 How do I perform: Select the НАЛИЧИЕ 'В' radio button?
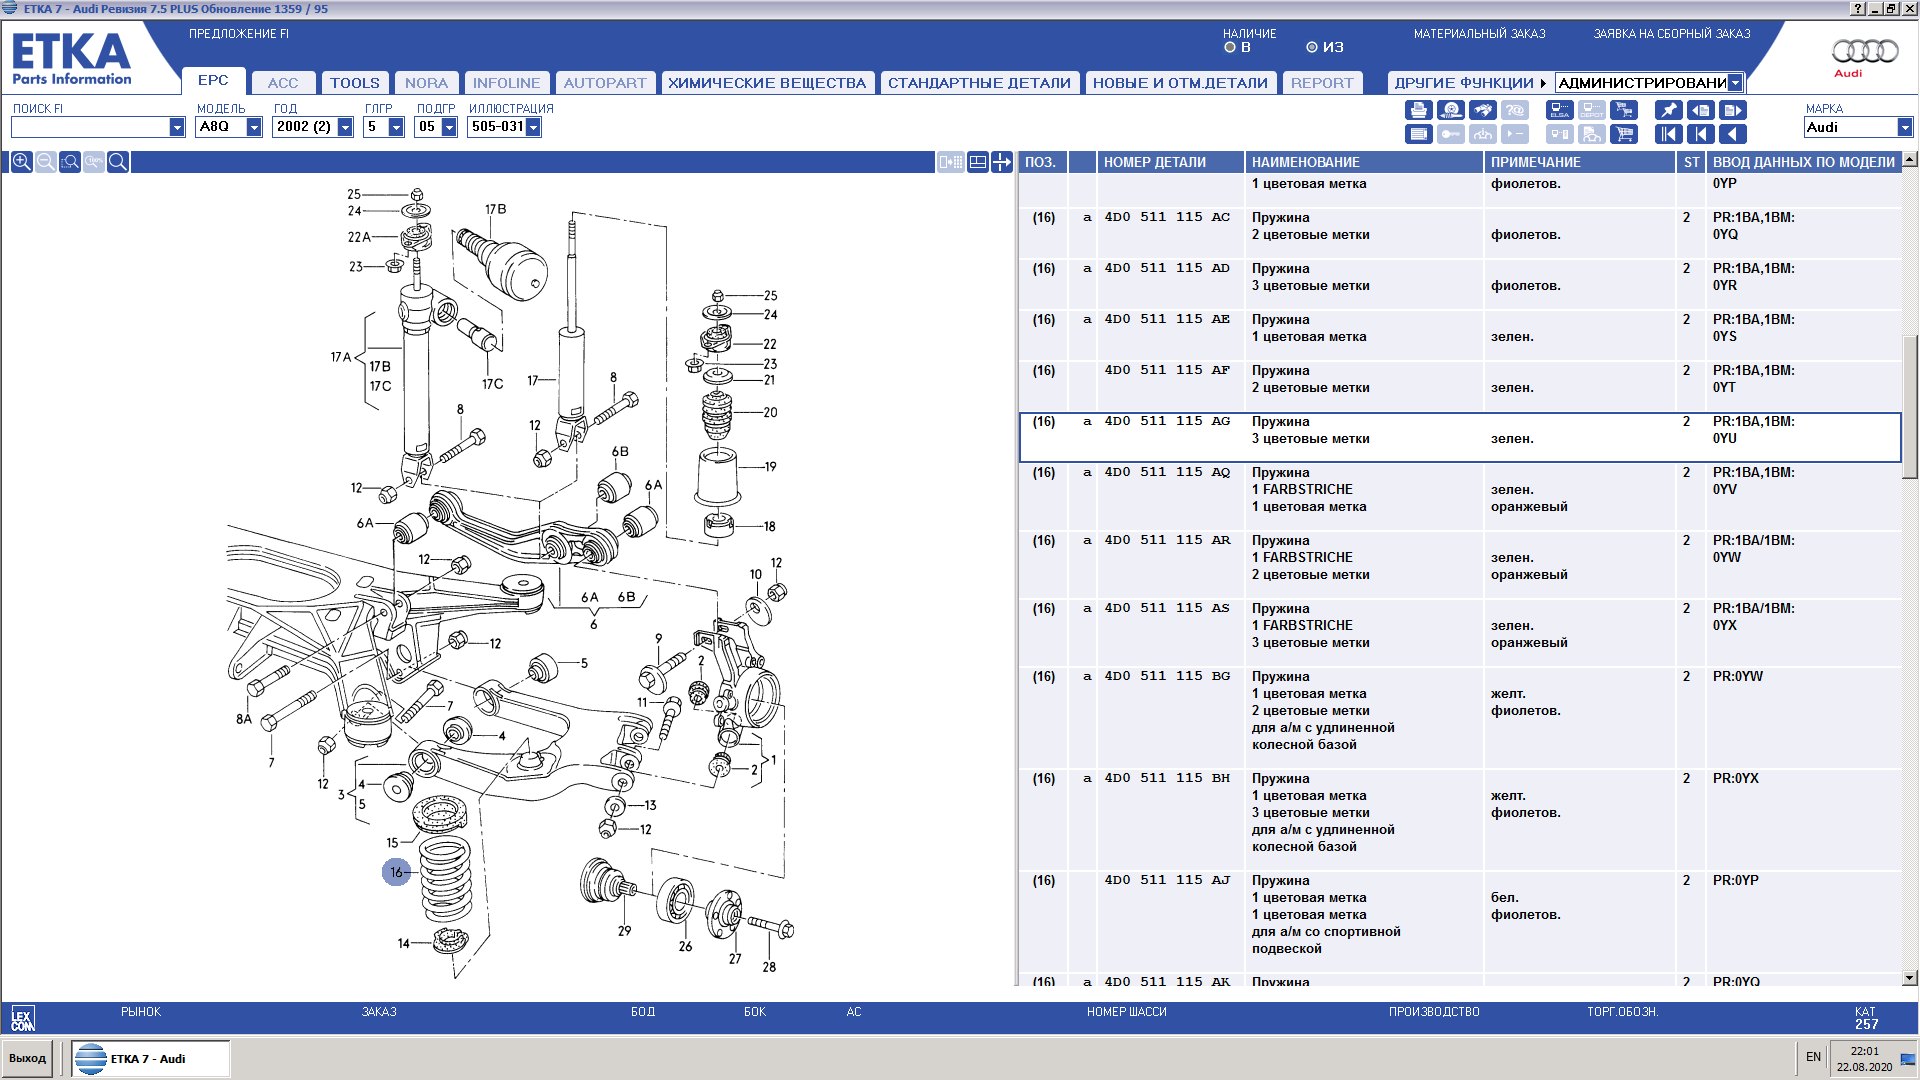coord(1230,47)
